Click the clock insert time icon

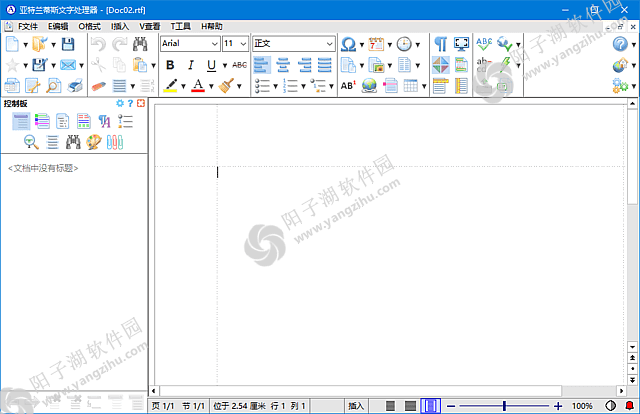pos(404,44)
